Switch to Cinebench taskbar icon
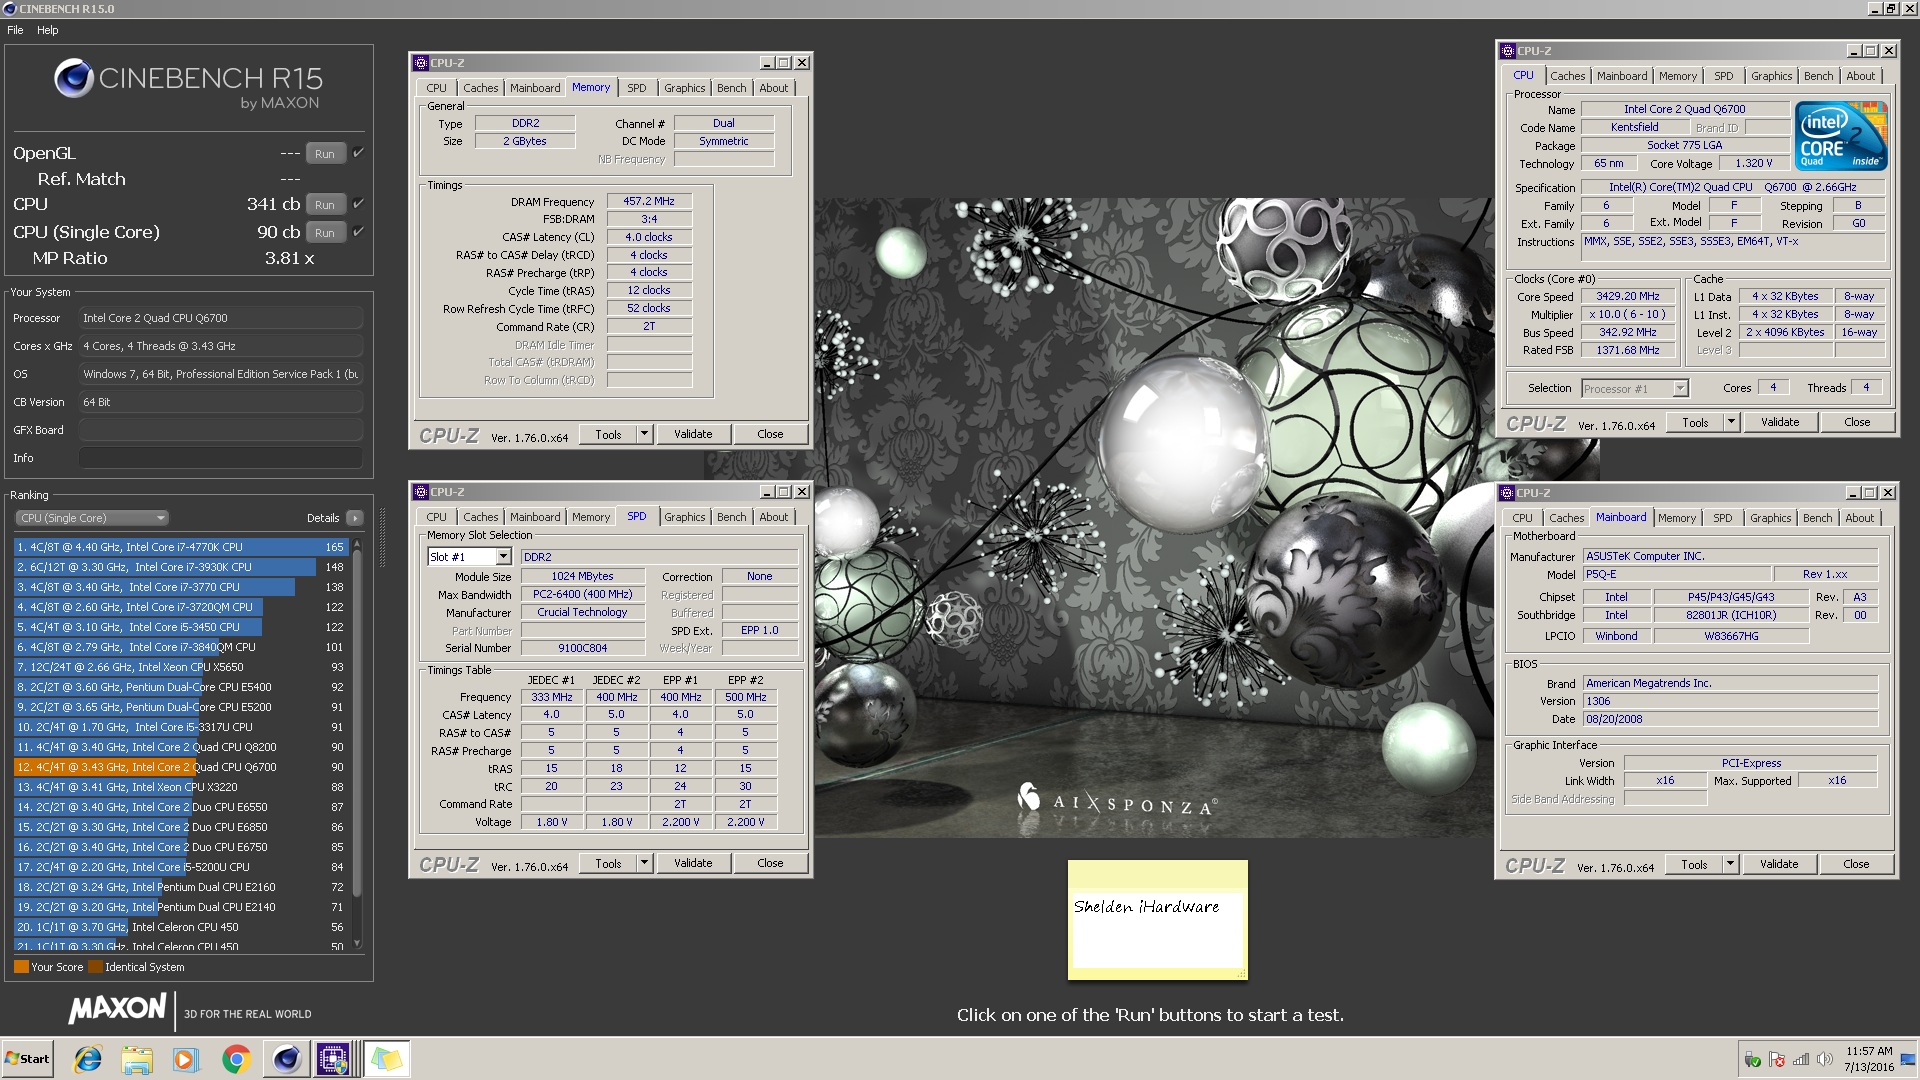This screenshot has height=1080, width=1920. pos(286,1059)
